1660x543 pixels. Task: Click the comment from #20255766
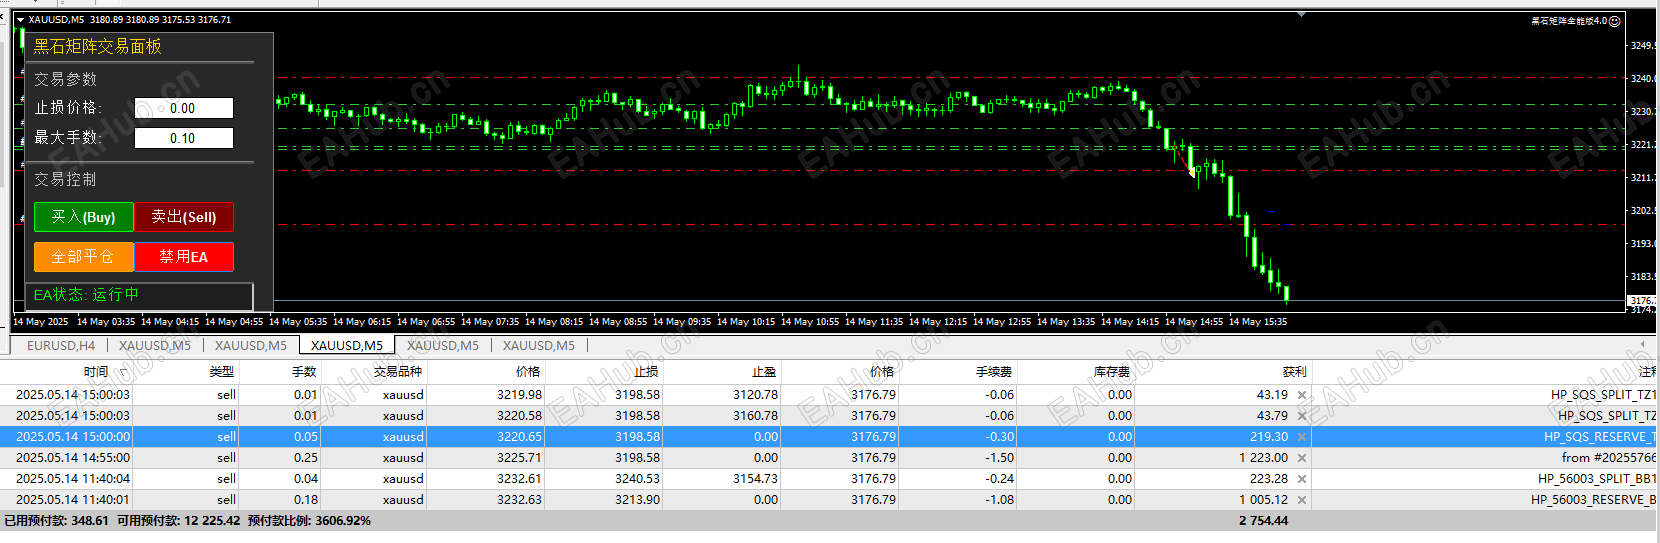pyautogui.click(x=1608, y=458)
